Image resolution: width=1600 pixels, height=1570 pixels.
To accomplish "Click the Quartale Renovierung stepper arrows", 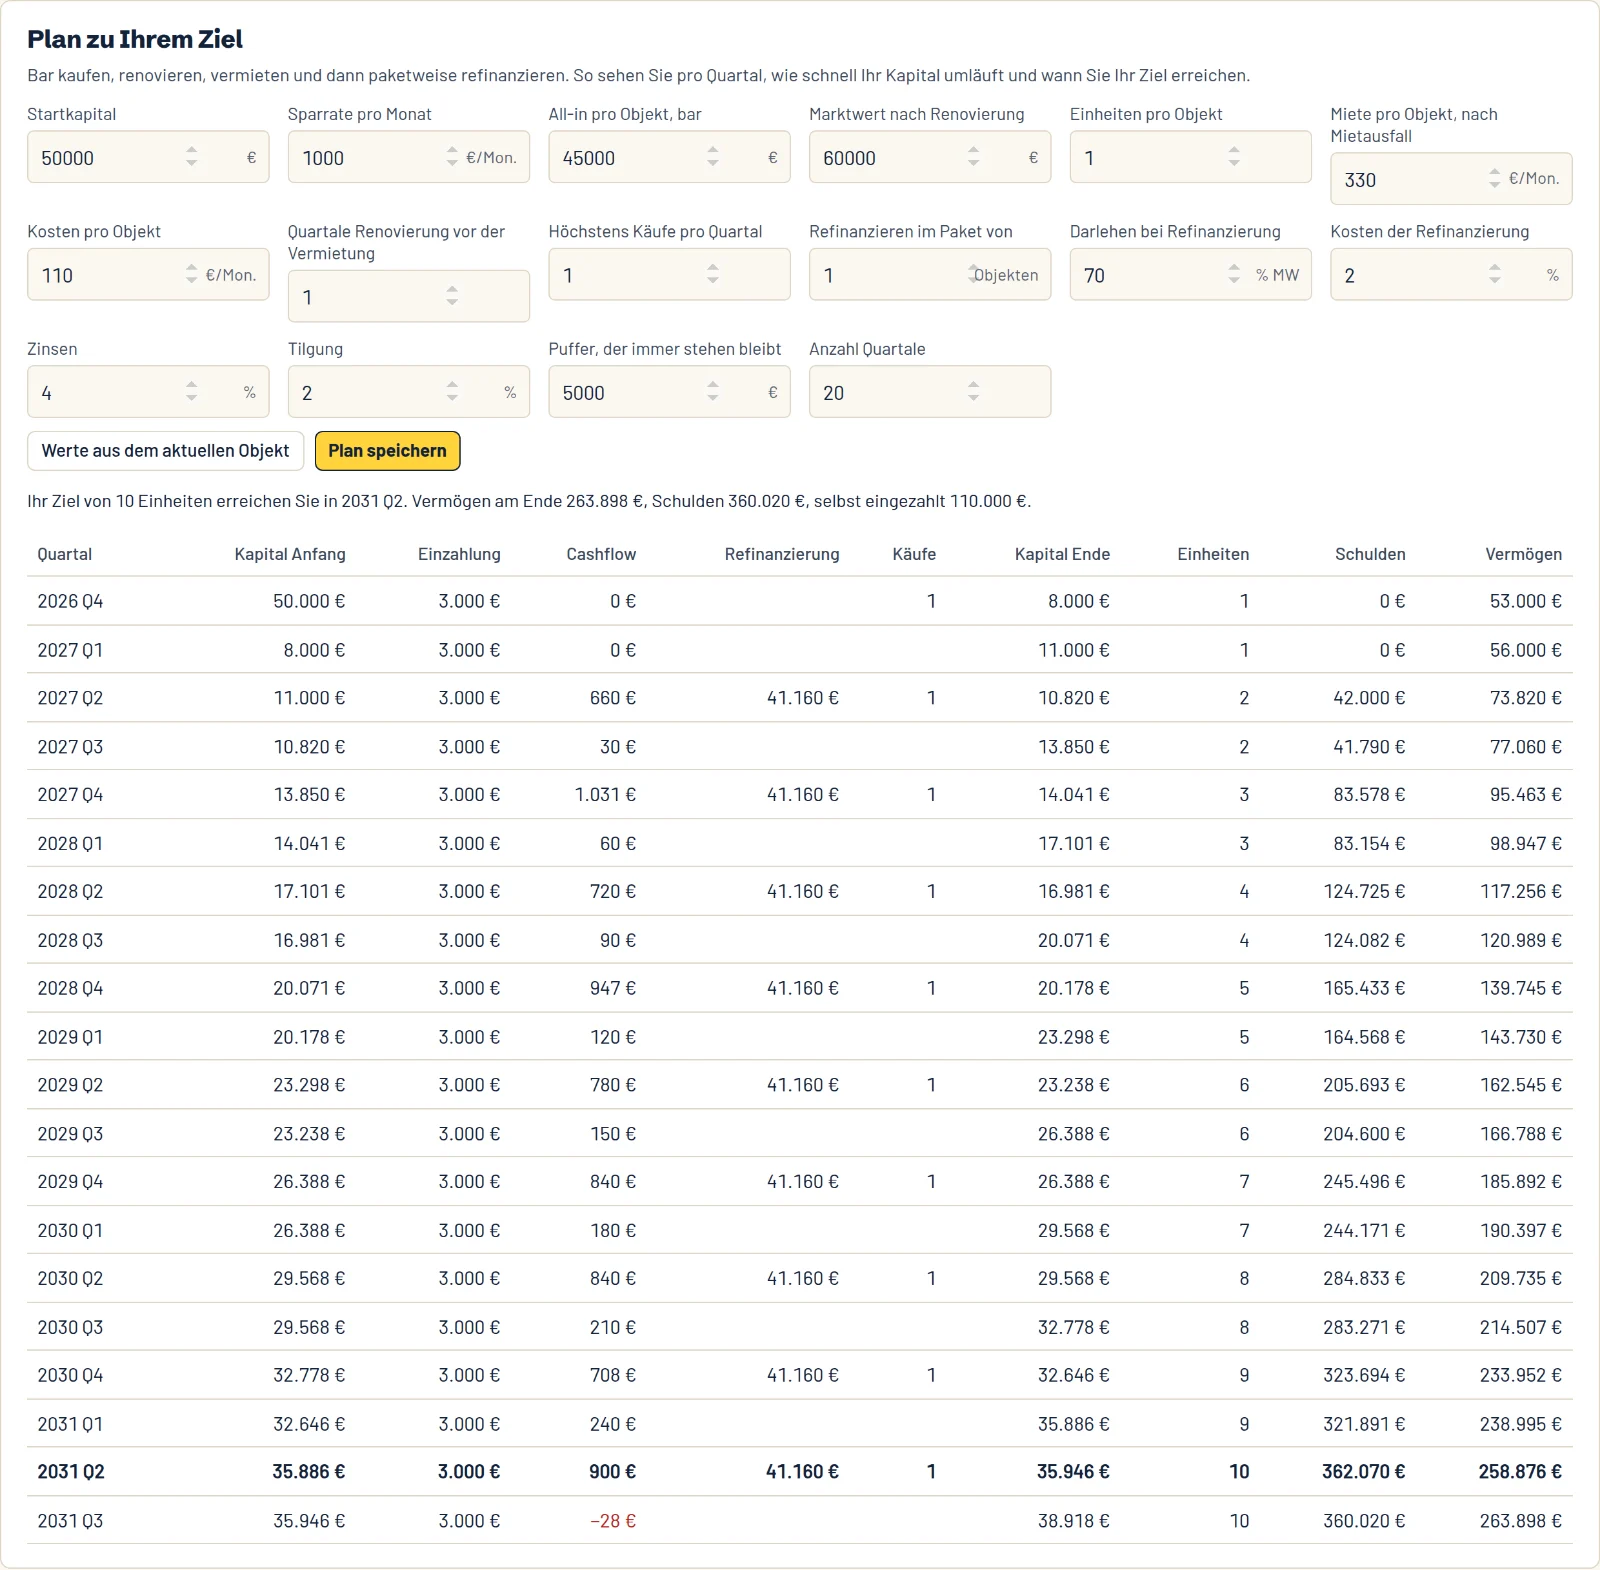I will (452, 296).
